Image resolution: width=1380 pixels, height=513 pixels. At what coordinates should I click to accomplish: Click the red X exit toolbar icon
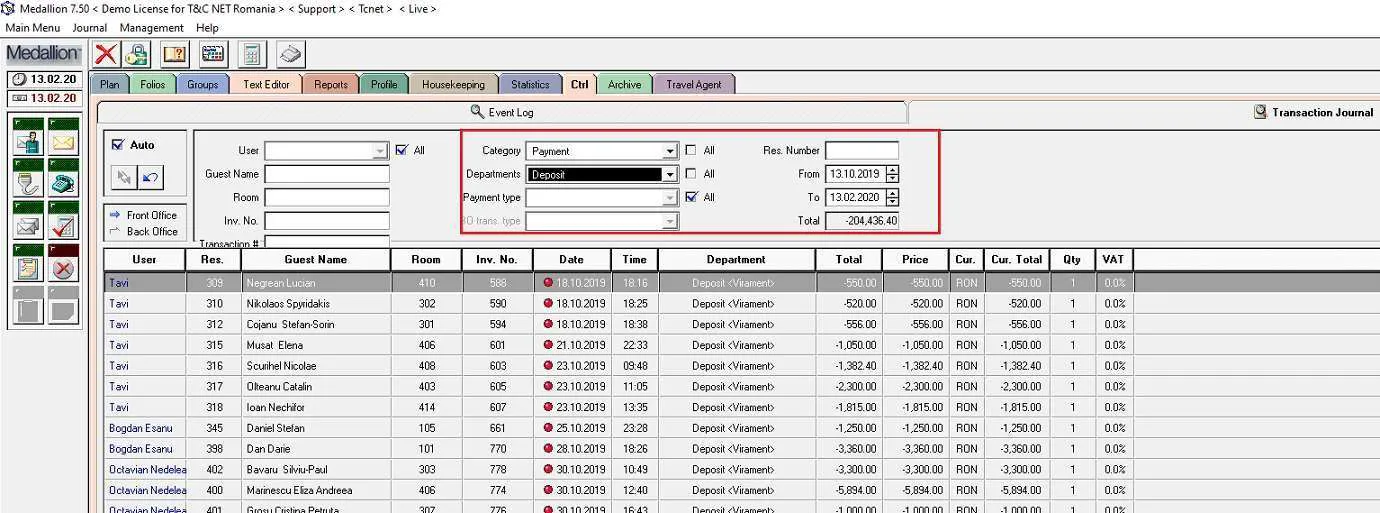pos(106,54)
